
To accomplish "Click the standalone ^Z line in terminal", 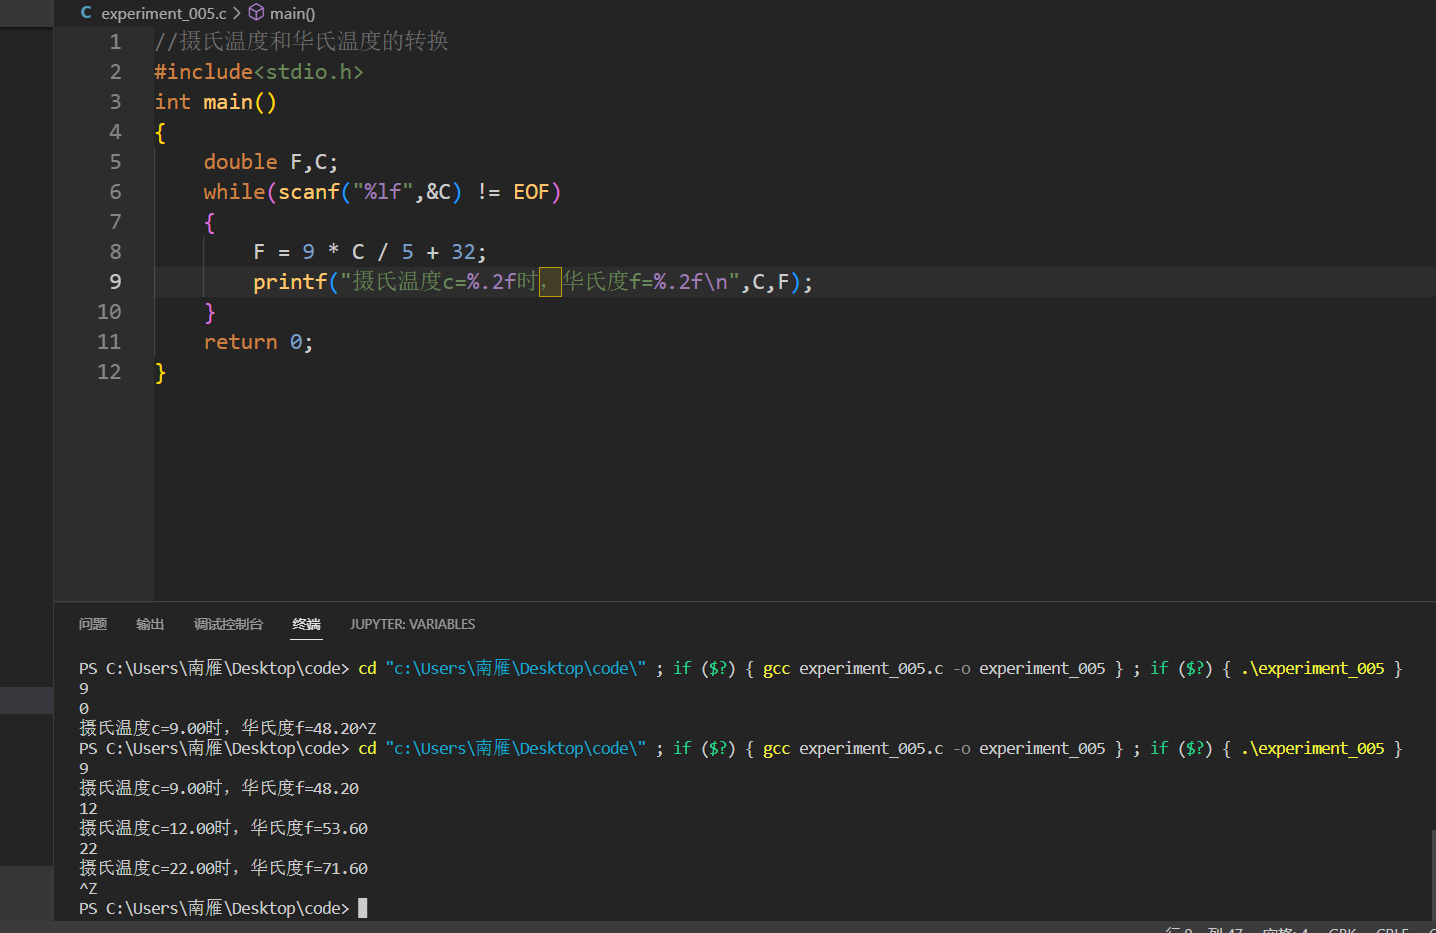I will (x=88, y=888).
